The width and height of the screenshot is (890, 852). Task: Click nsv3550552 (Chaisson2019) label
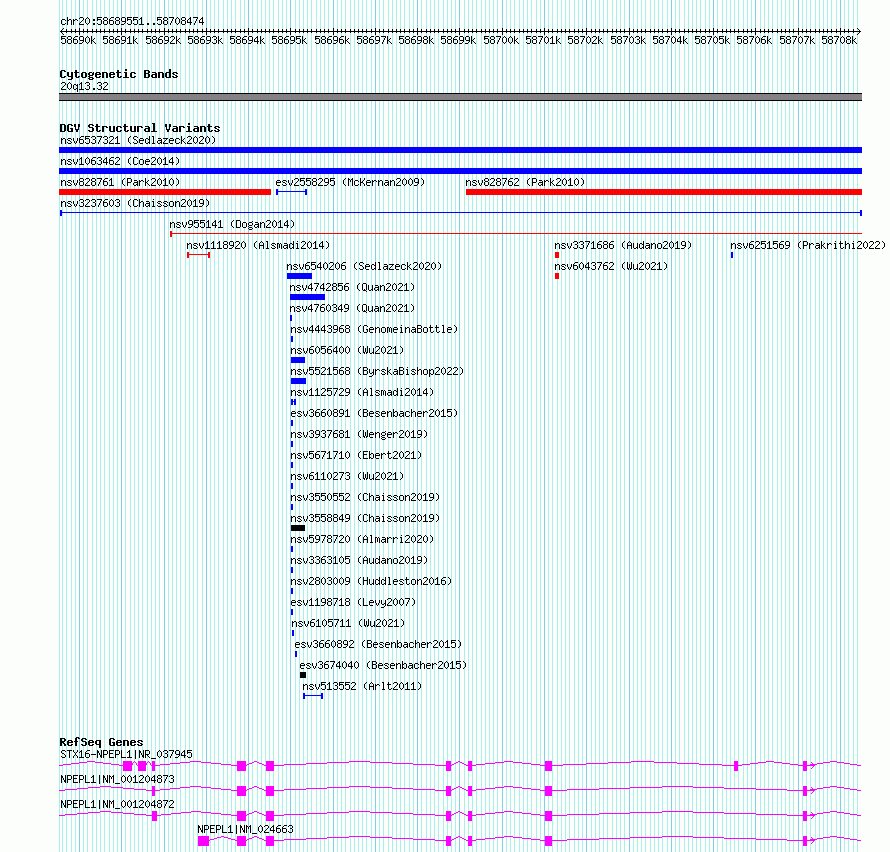point(365,497)
